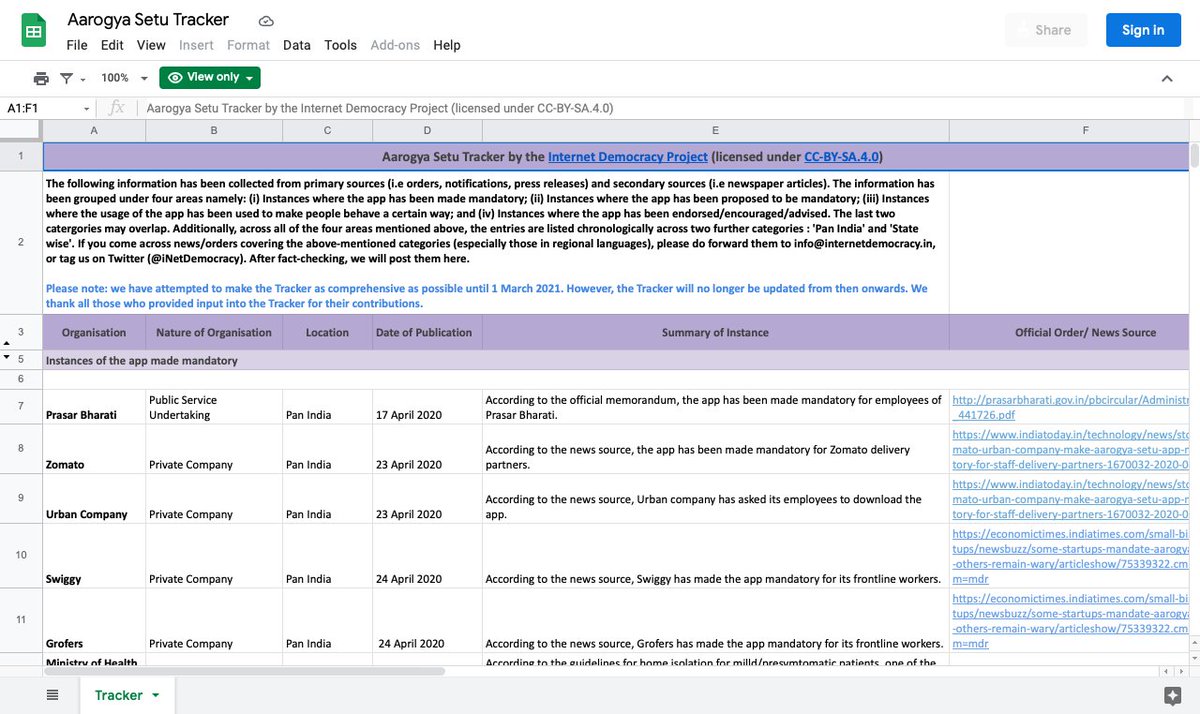Open the all sheets list icon
Screen dimensions: 1200x714
click(53, 695)
